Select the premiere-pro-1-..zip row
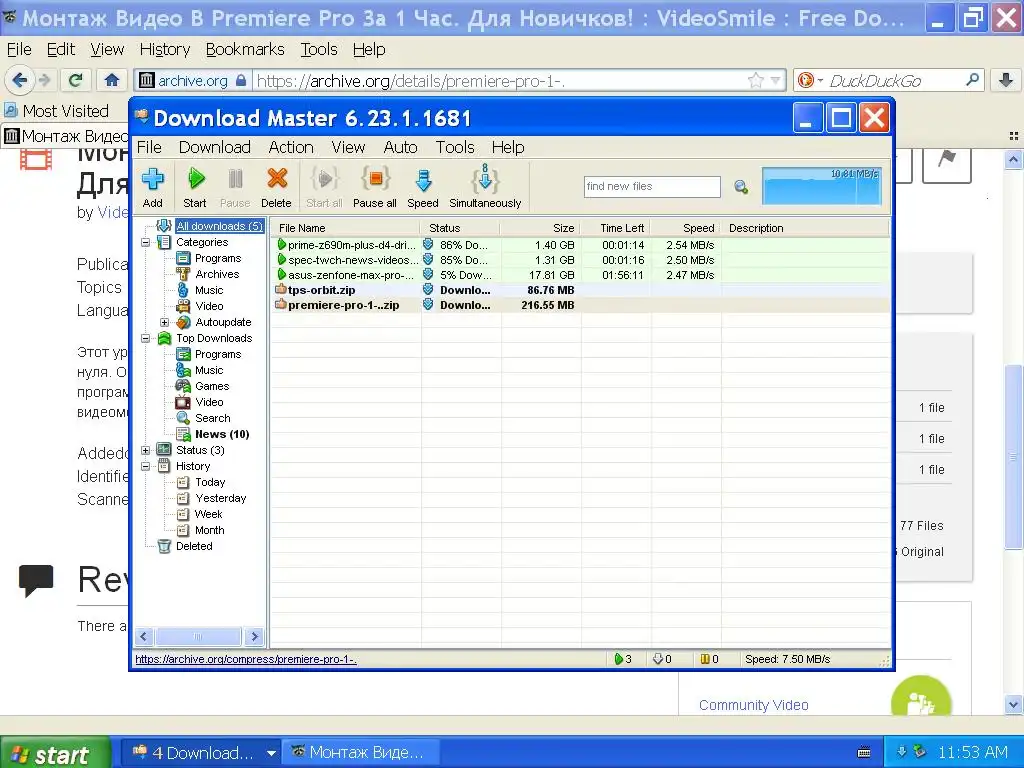 pyautogui.click(x=580, y=305)
